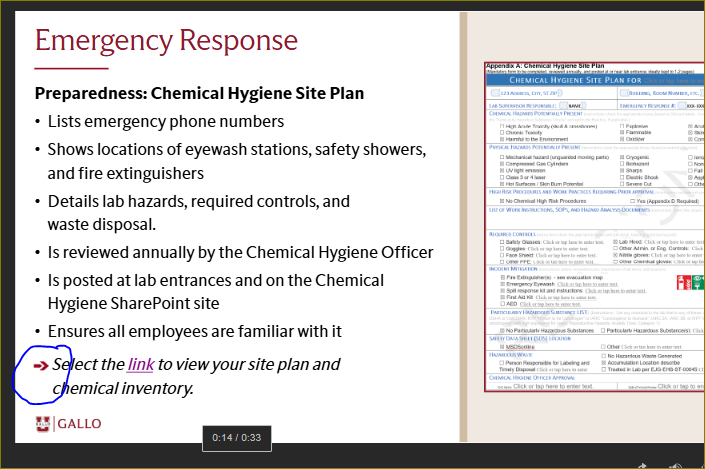Click the volume speaker icon
The height and width of the screenshot is (469, 705).
point(676,464)
